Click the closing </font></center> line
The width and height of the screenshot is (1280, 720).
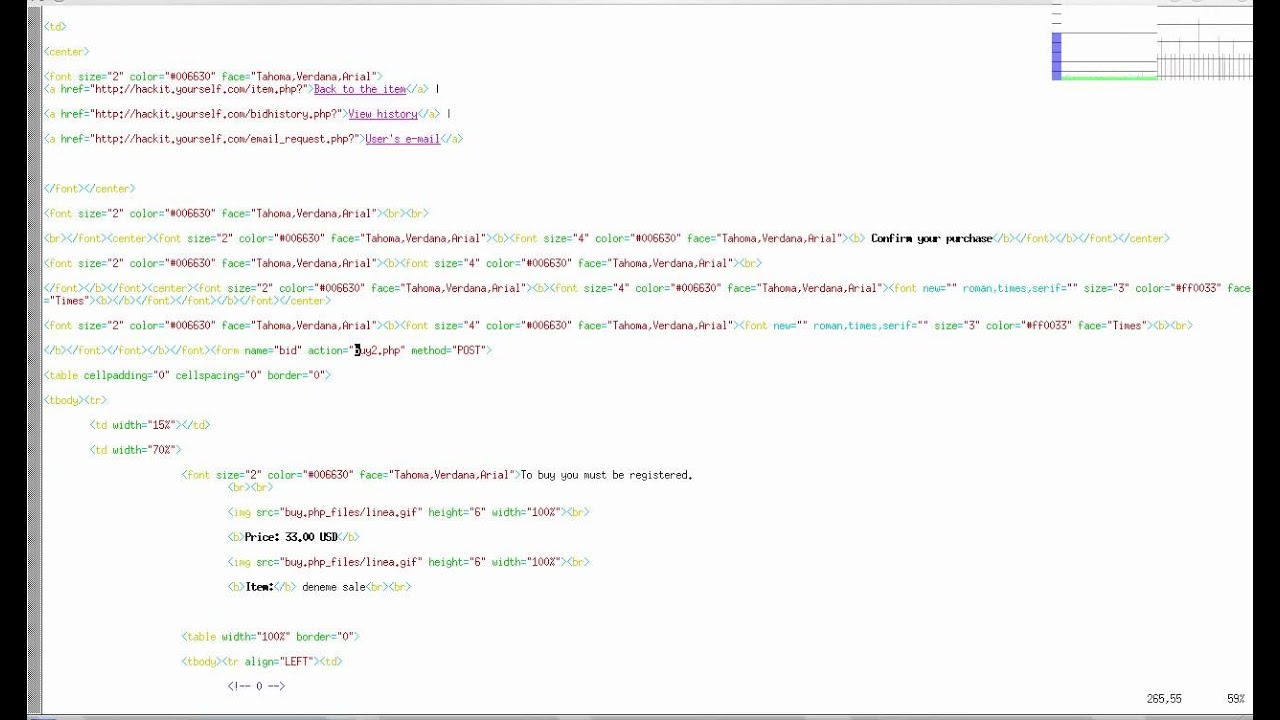(x=89, y=189)
